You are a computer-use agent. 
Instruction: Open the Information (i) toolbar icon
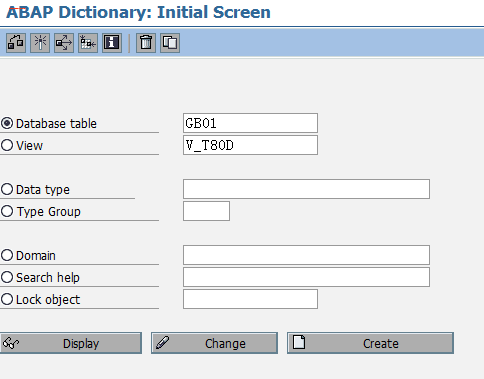tap(112, 43)
